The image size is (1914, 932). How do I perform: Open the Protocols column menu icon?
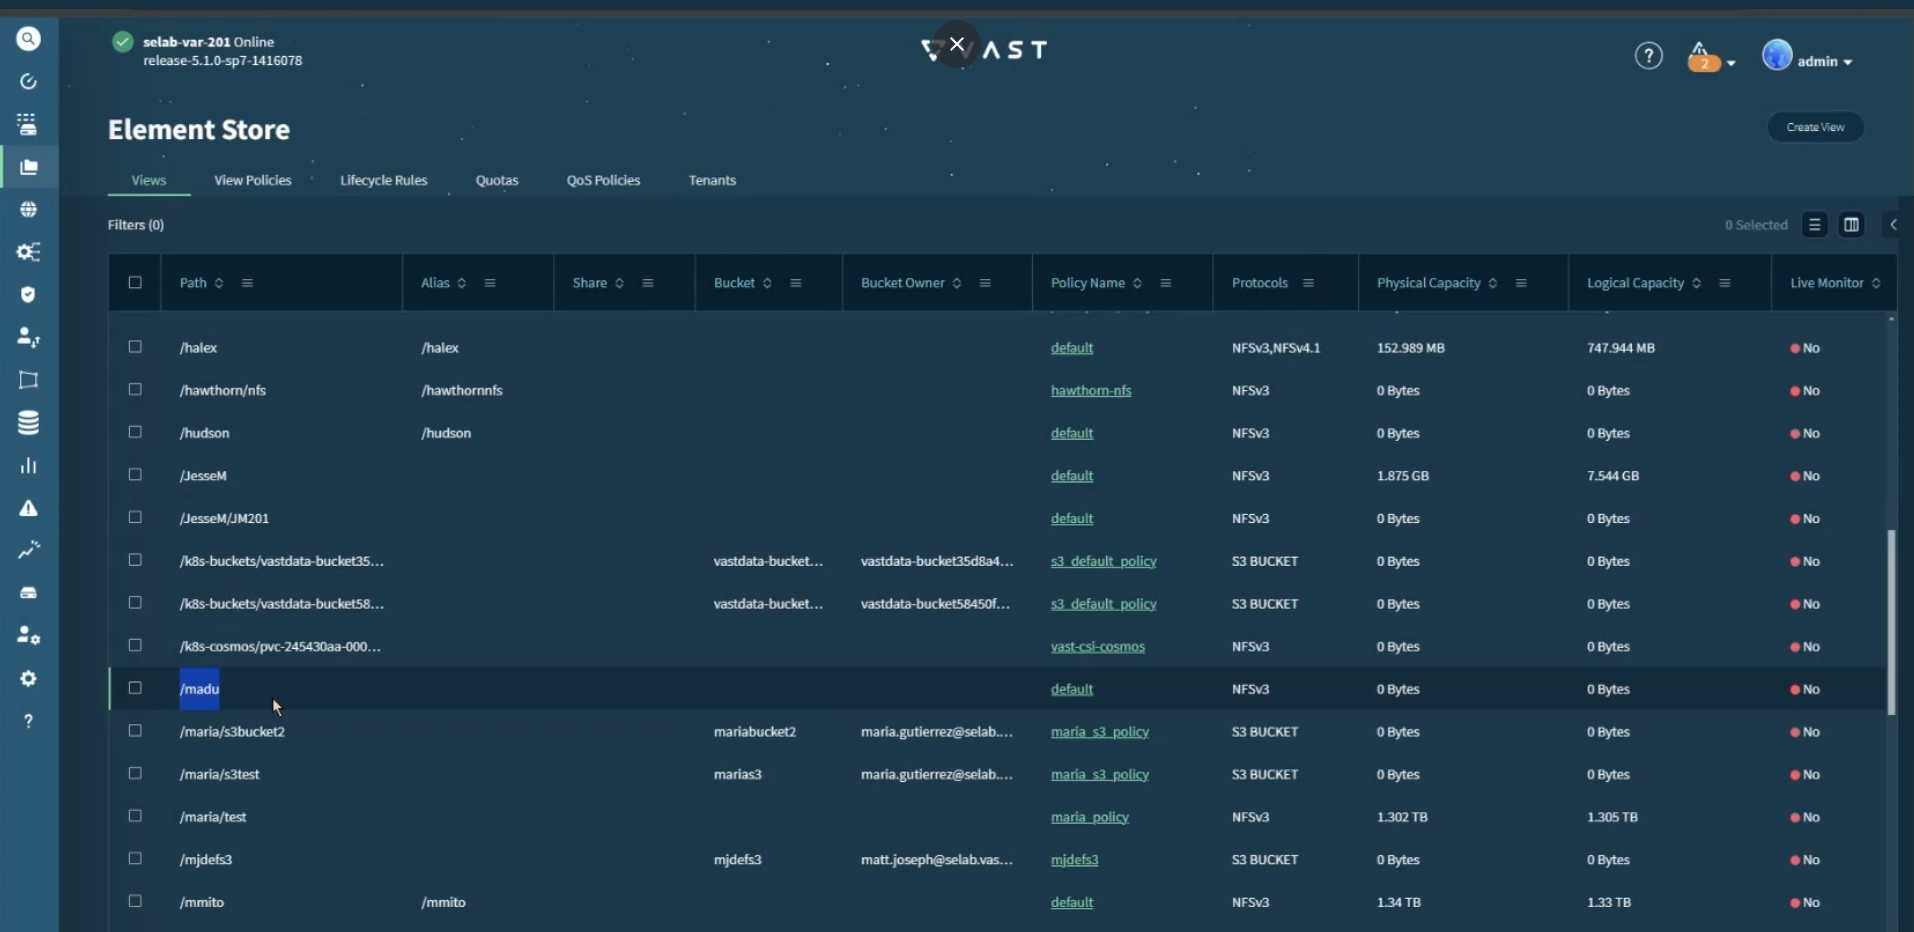pos(1308,283)
